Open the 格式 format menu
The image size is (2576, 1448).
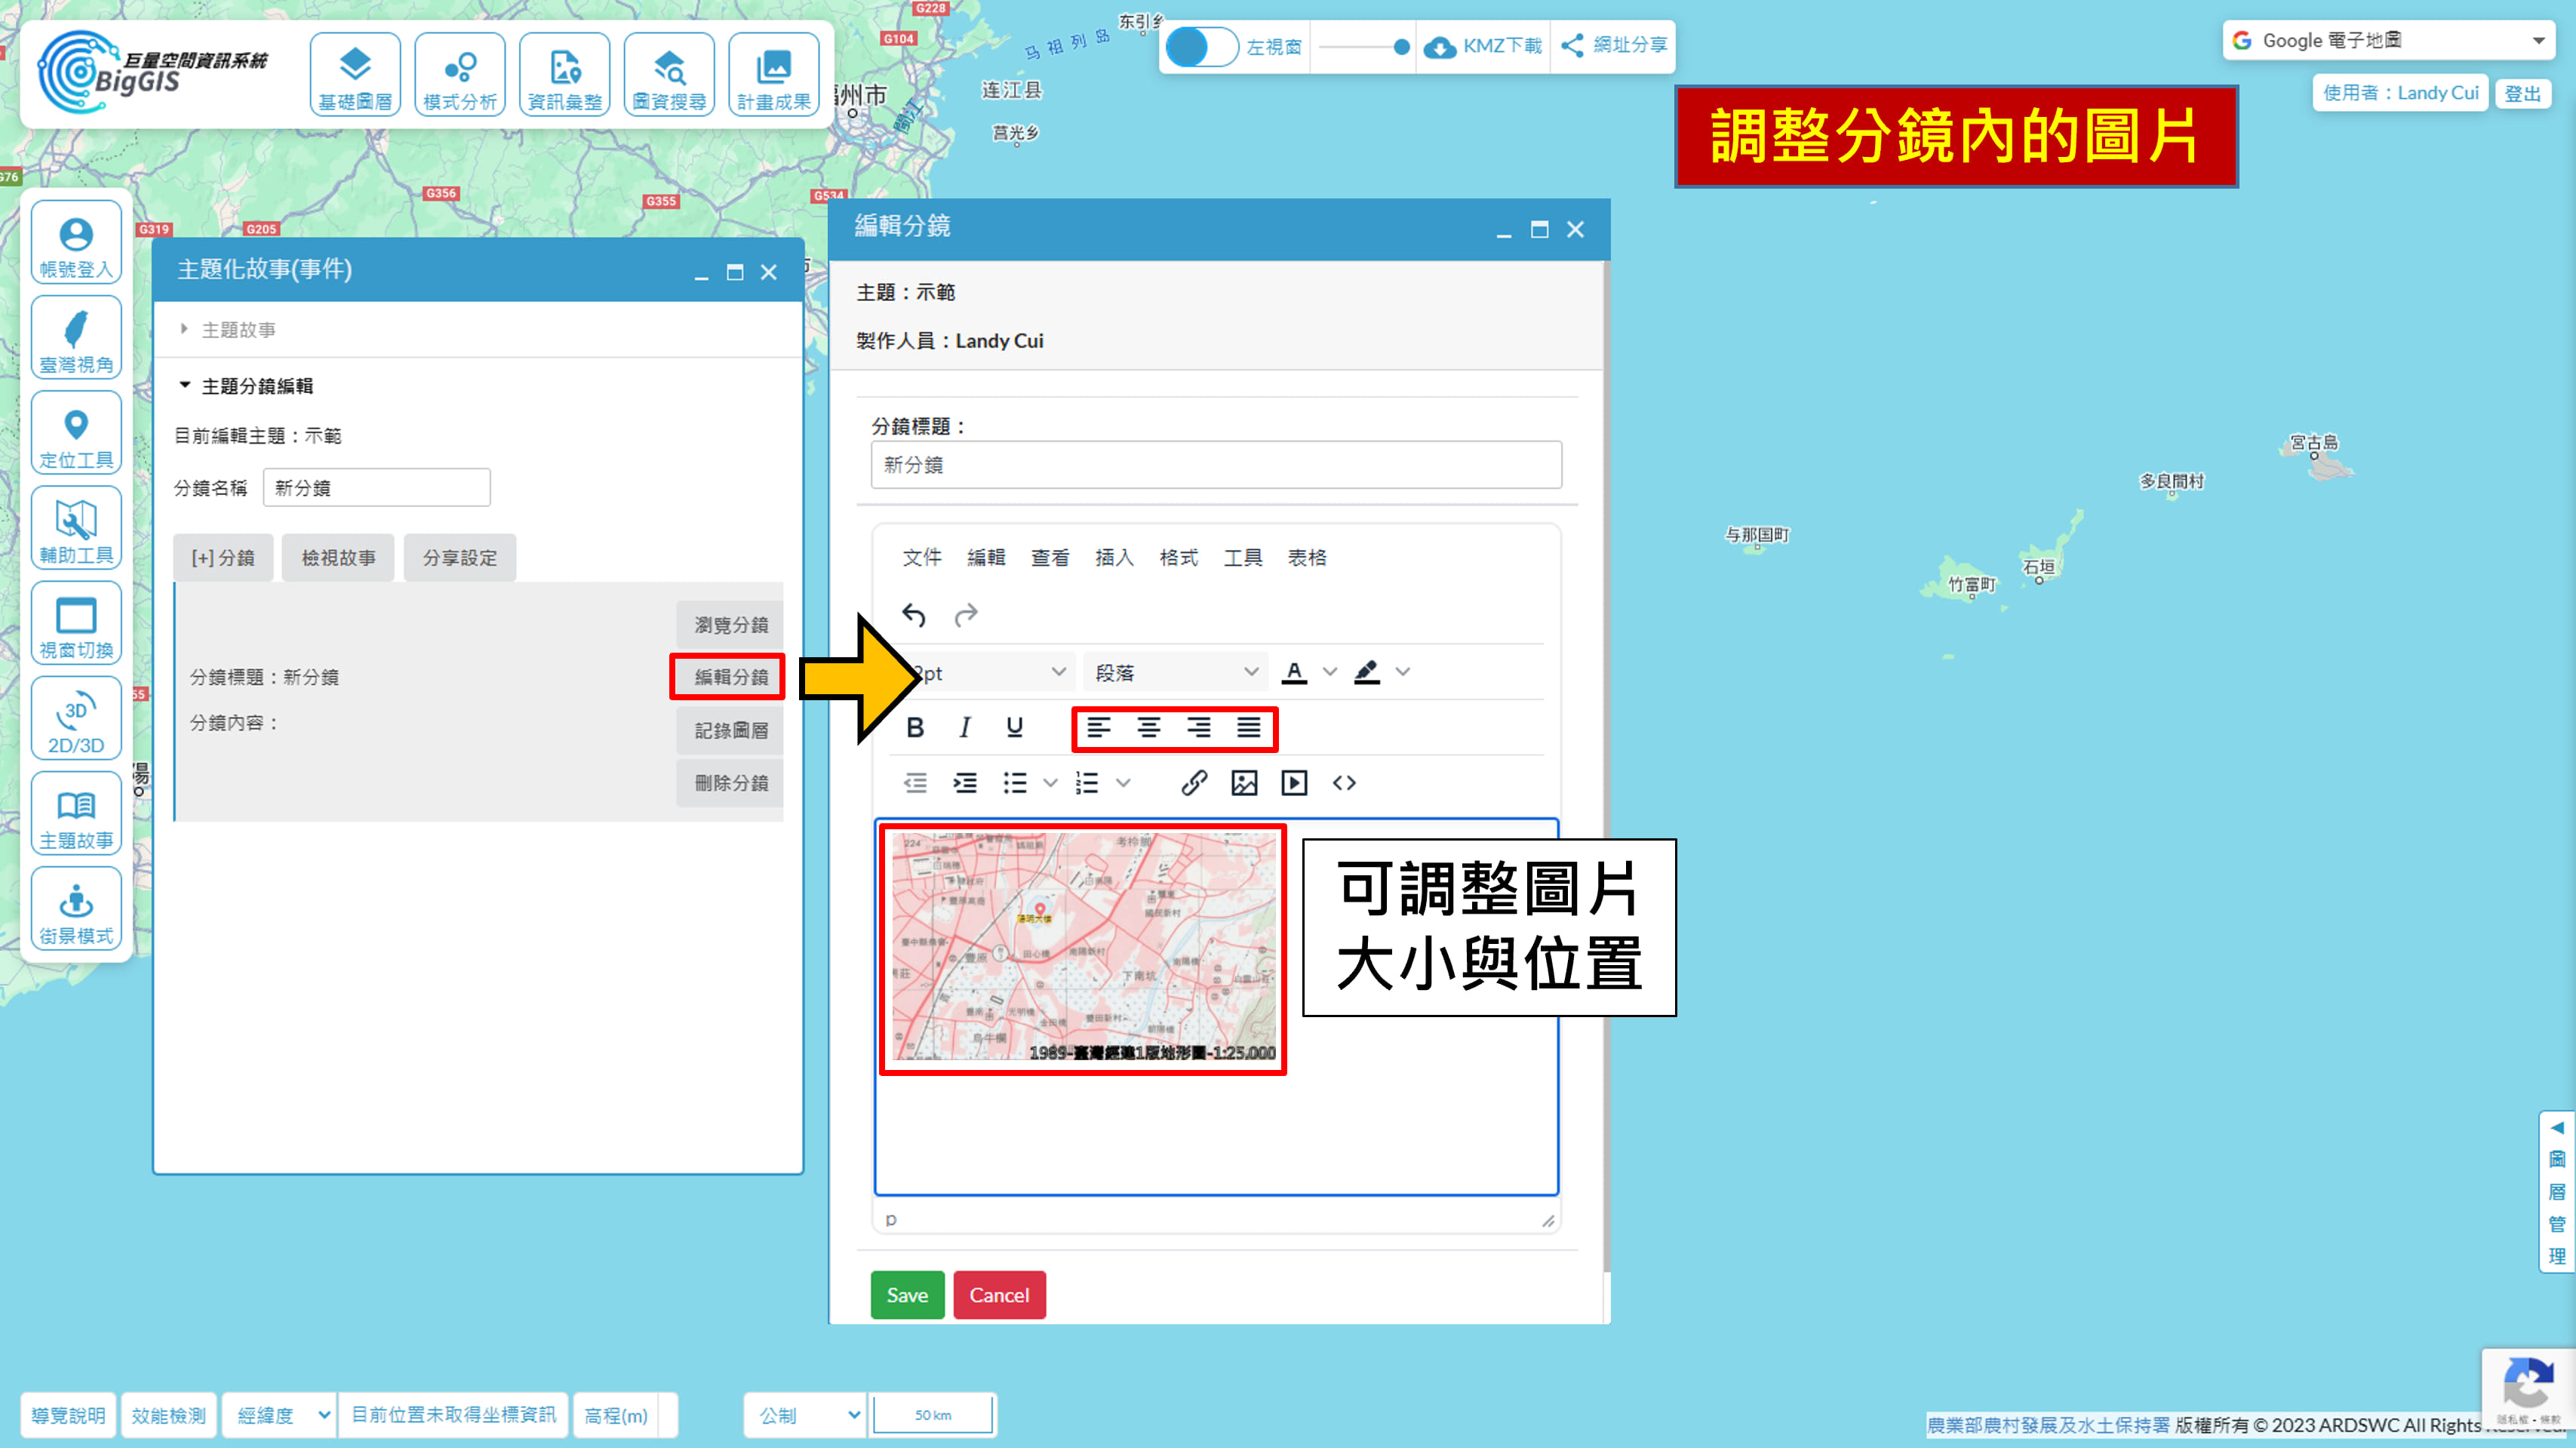(1178, 558)
